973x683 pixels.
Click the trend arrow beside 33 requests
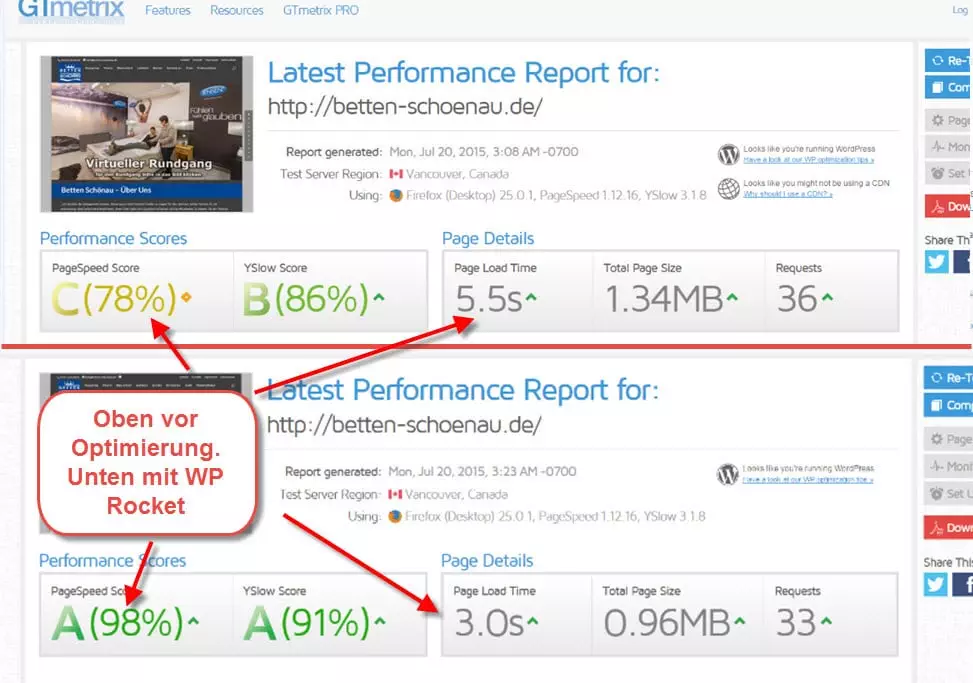(826, 621)
